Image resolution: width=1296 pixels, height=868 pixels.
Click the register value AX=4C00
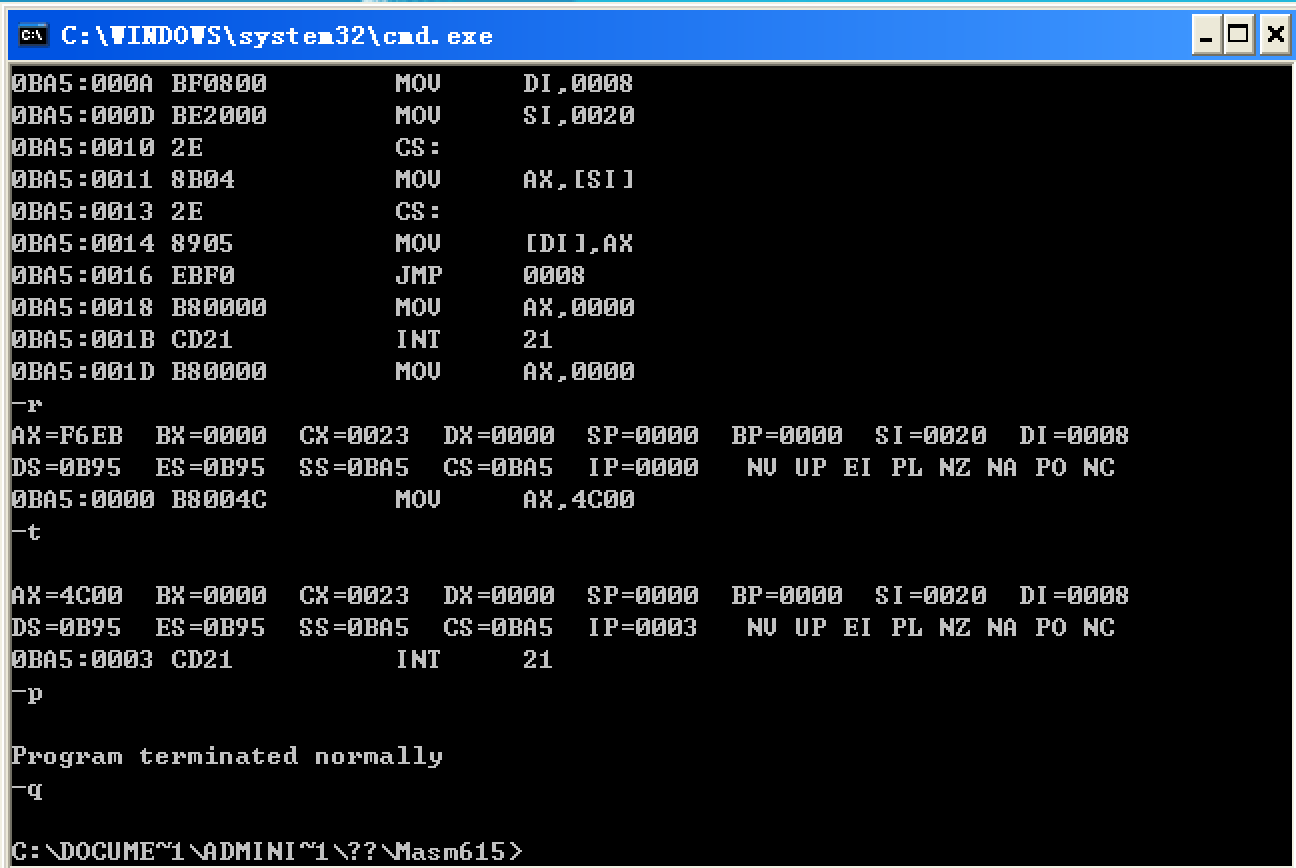tap(67, 595)
